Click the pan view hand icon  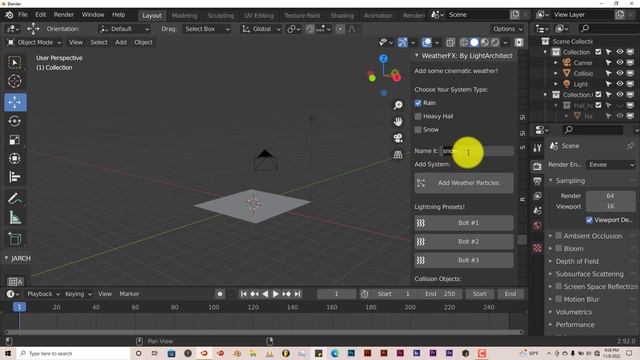(x=398, y=122)
